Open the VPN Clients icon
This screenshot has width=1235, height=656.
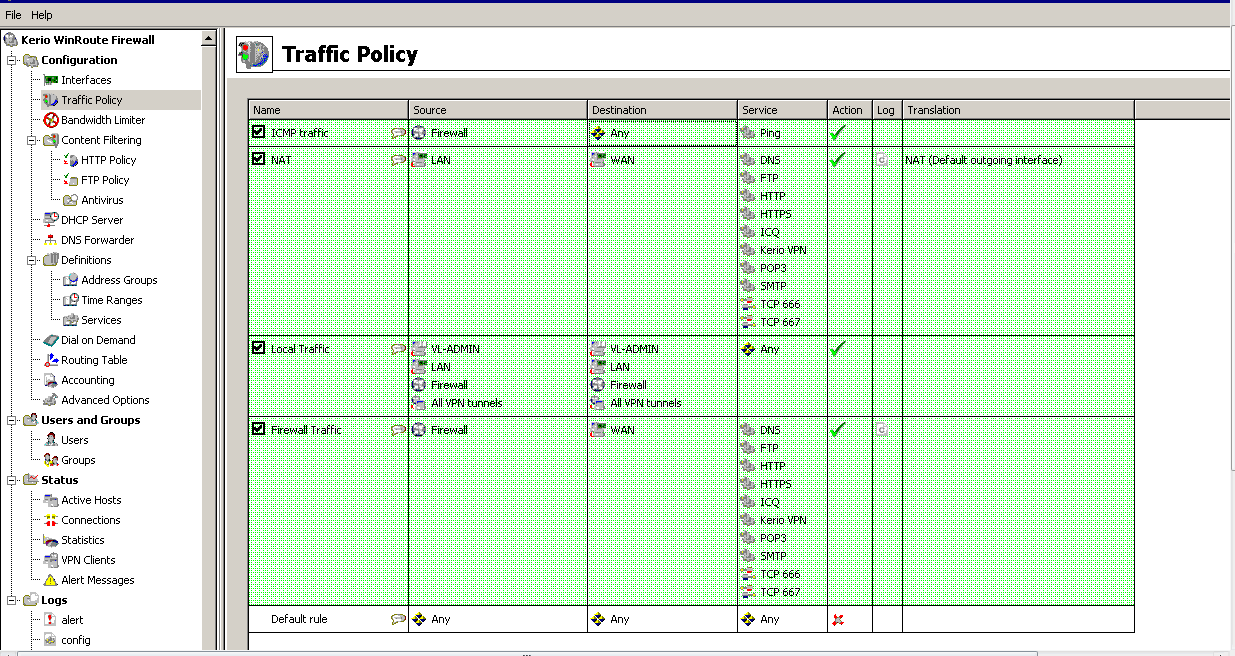click(x=51, y=560)
